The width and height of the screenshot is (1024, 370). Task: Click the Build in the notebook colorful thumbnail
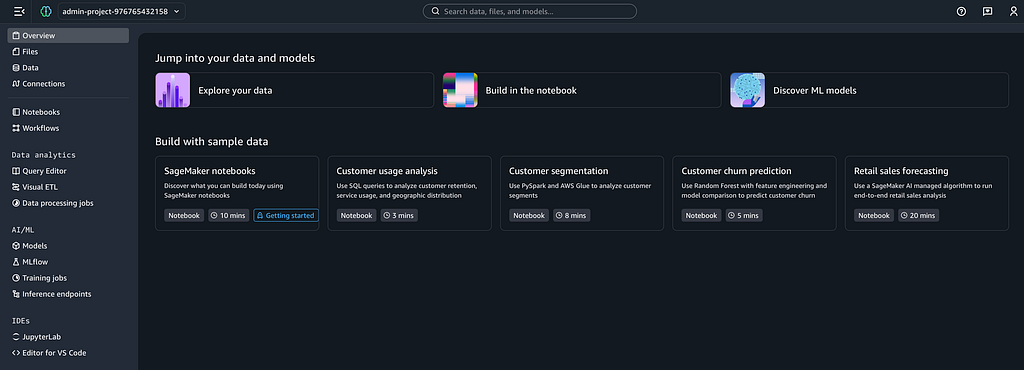coord(460,90)
